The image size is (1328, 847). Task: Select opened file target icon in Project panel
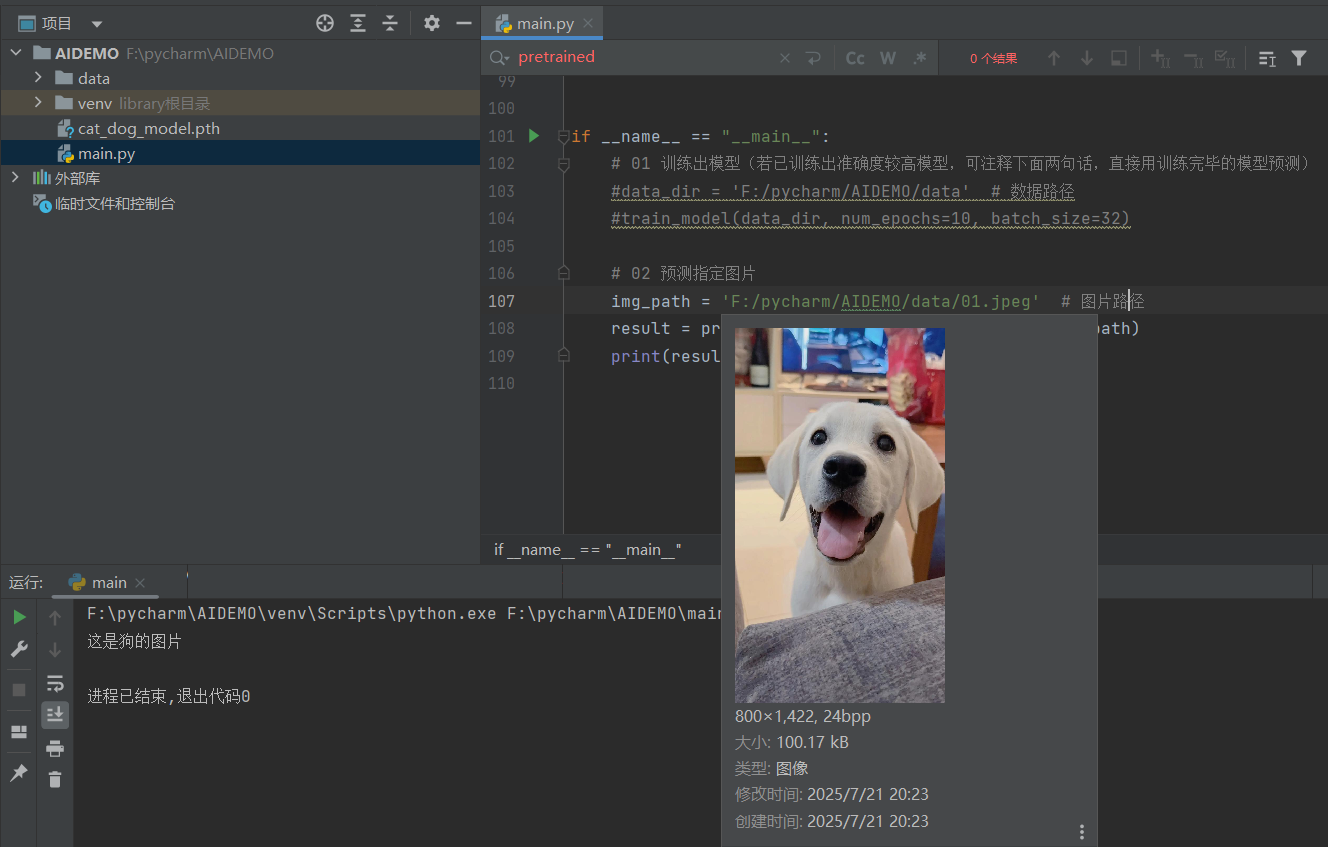pos(325,23)
